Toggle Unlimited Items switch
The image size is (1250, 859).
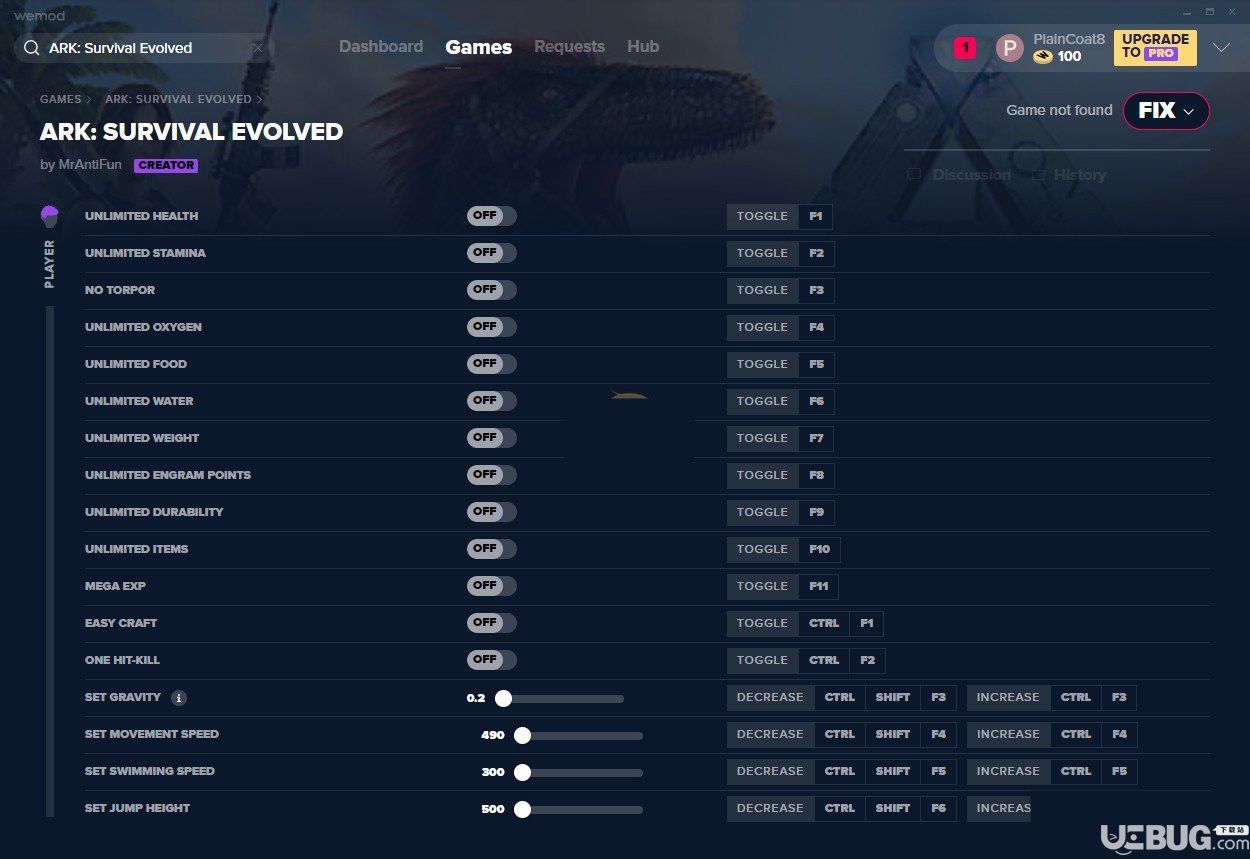coord(491,549)
